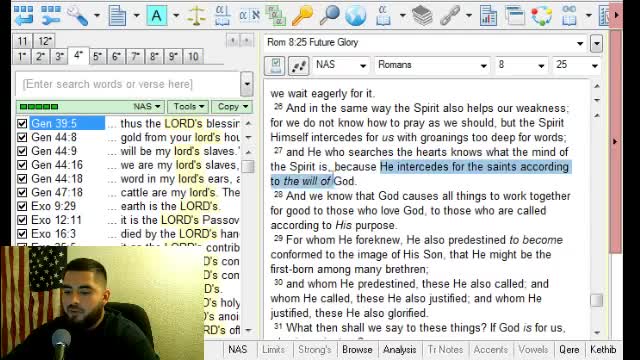The width and height of the screenshot is (640, 360).
Task: Uncheck the Exo 12:11 checkbox
Action: [x=22, y=220]
